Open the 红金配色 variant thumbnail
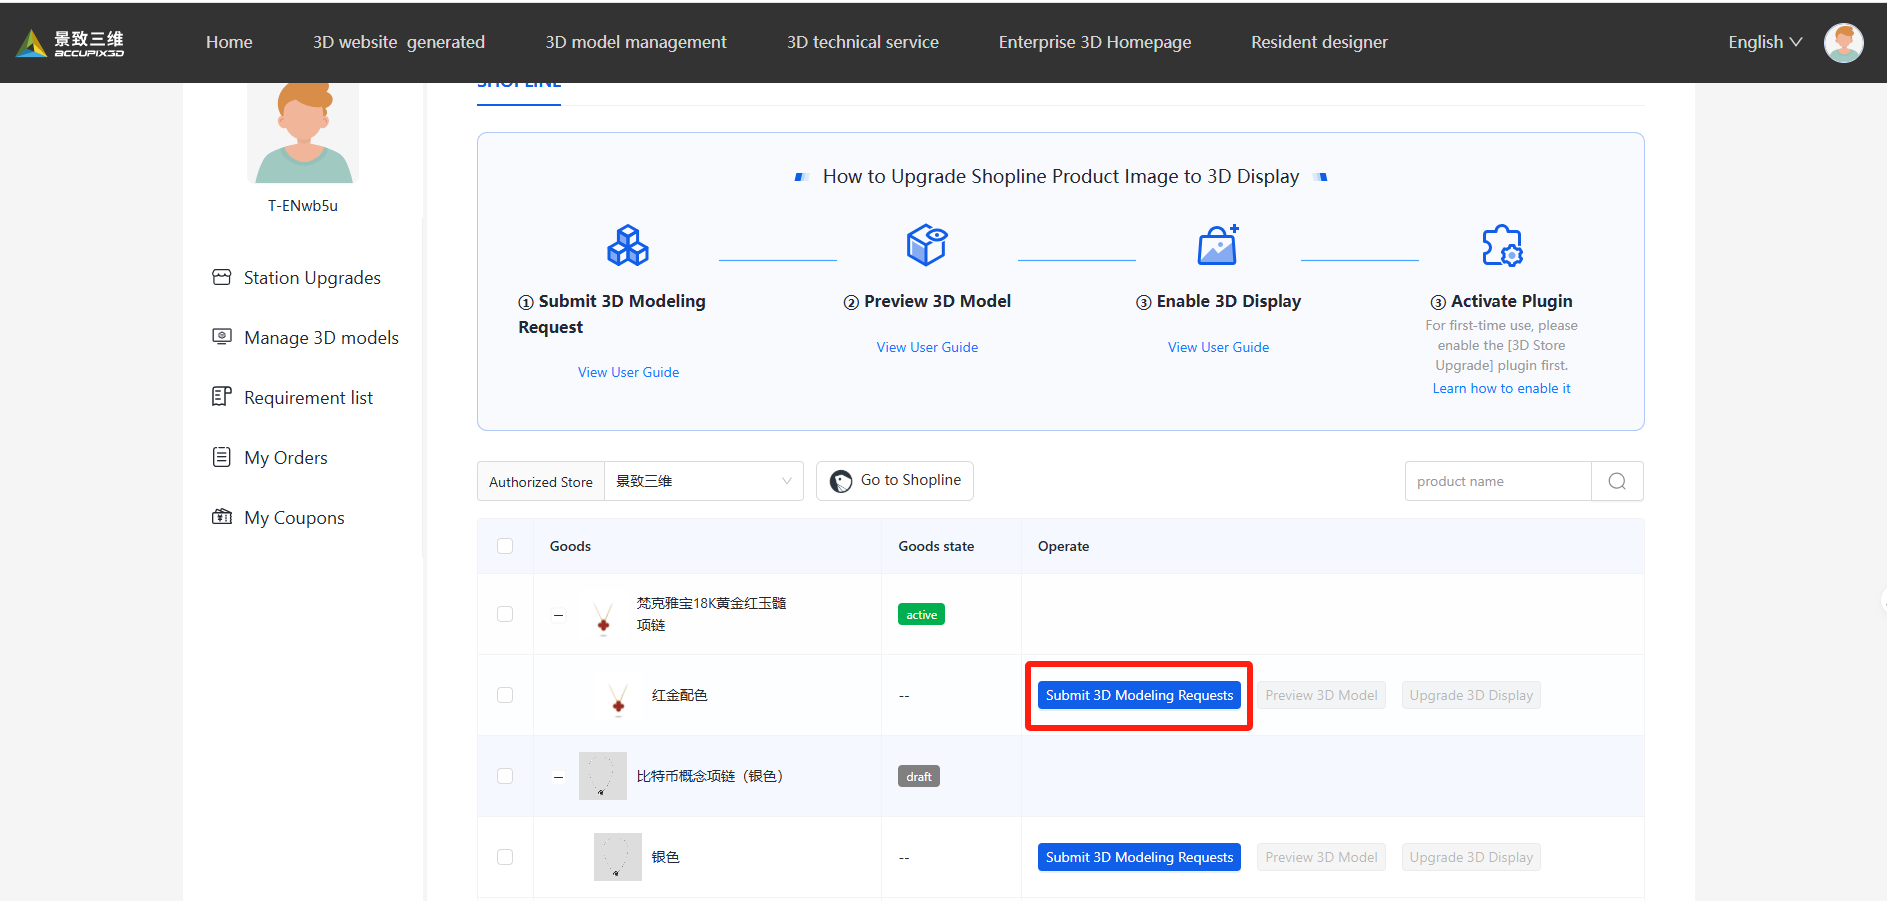Viewport: 1887px width, 901px height. (x=618, y=695)
